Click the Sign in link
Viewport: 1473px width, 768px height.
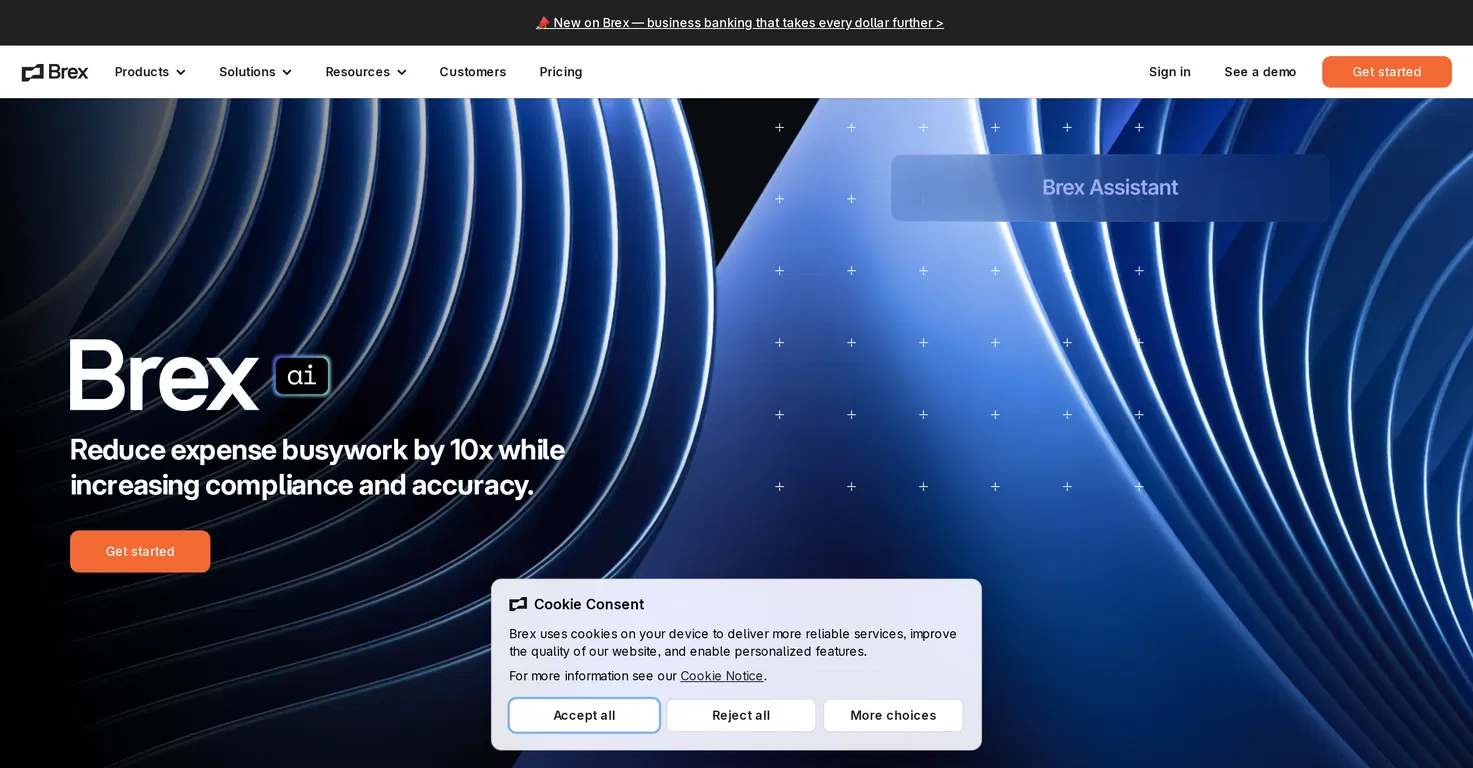[1170, 72]
